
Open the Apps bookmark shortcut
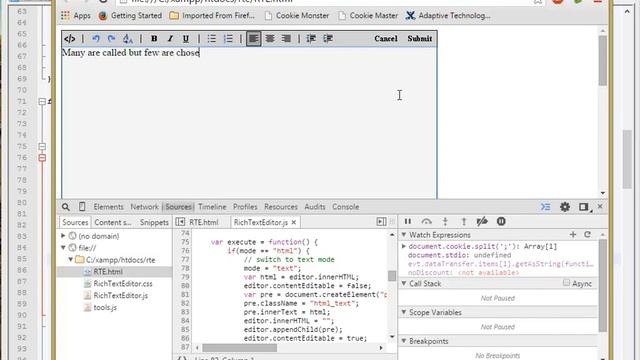tap(76, 16)
